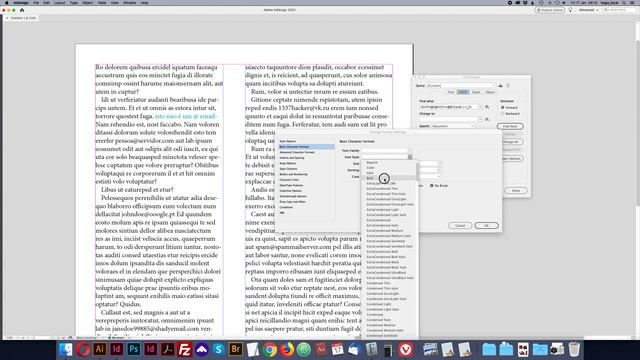Click the lightbulb learn icon
Image resolution: width=640 pixels, height=360 pixels.
(x=570, y=10)
